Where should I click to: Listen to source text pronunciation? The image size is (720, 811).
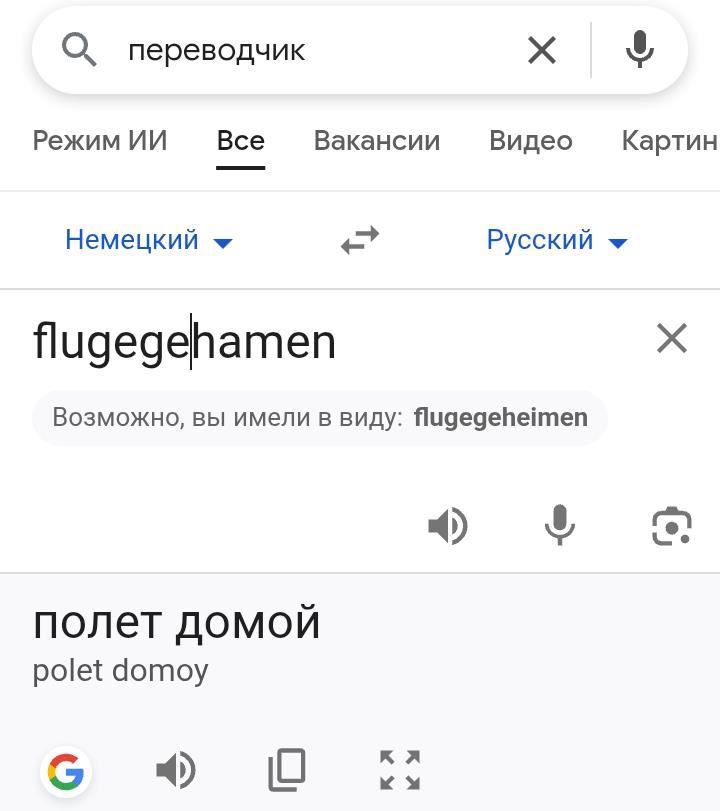[448, 526]
